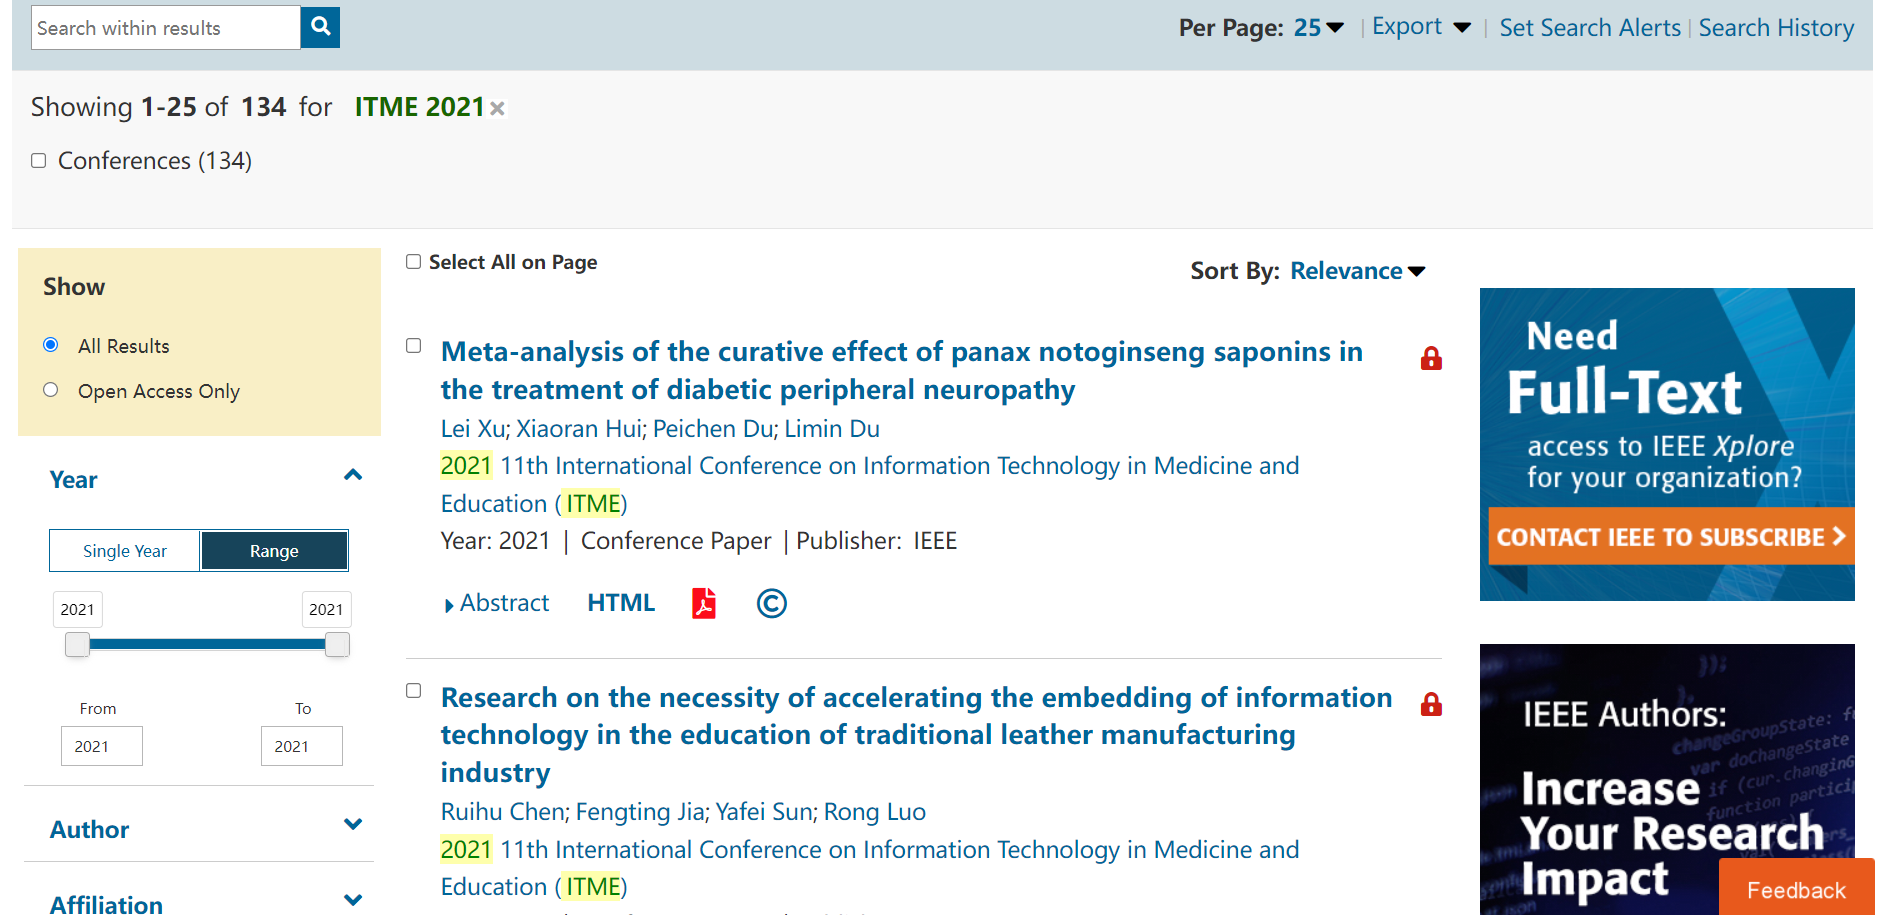Open the PDF icon for first paper
Image resolution: width=1891 pixels, height=915 pixels.
704,603
